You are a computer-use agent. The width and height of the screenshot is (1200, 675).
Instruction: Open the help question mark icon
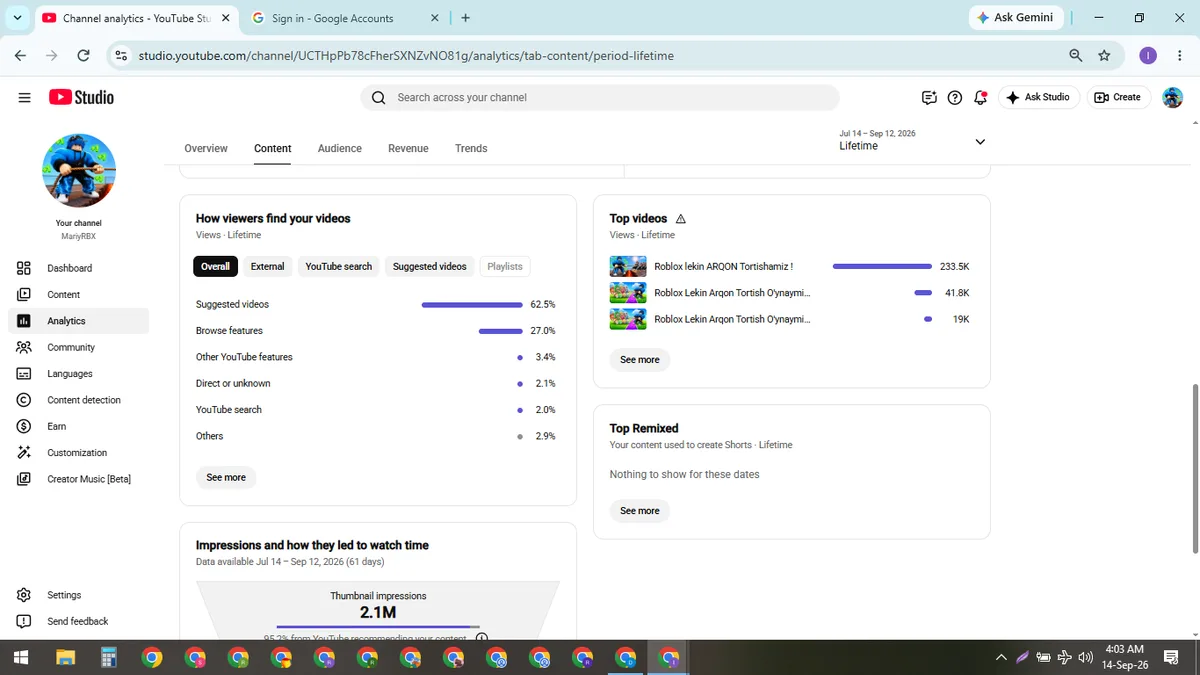955,97
